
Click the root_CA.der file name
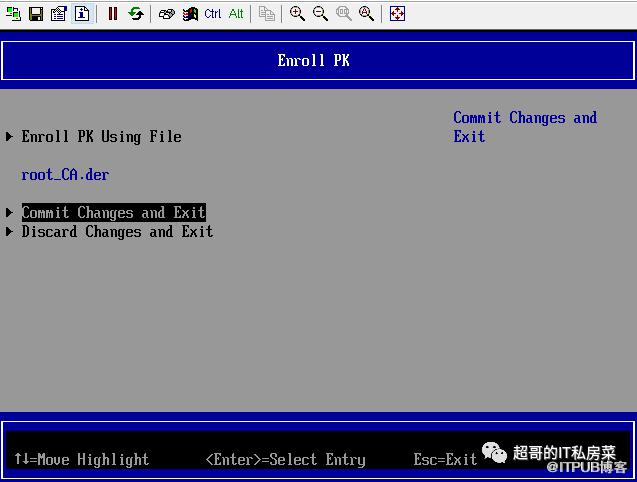pyautogui.click(x=65, y=175)
